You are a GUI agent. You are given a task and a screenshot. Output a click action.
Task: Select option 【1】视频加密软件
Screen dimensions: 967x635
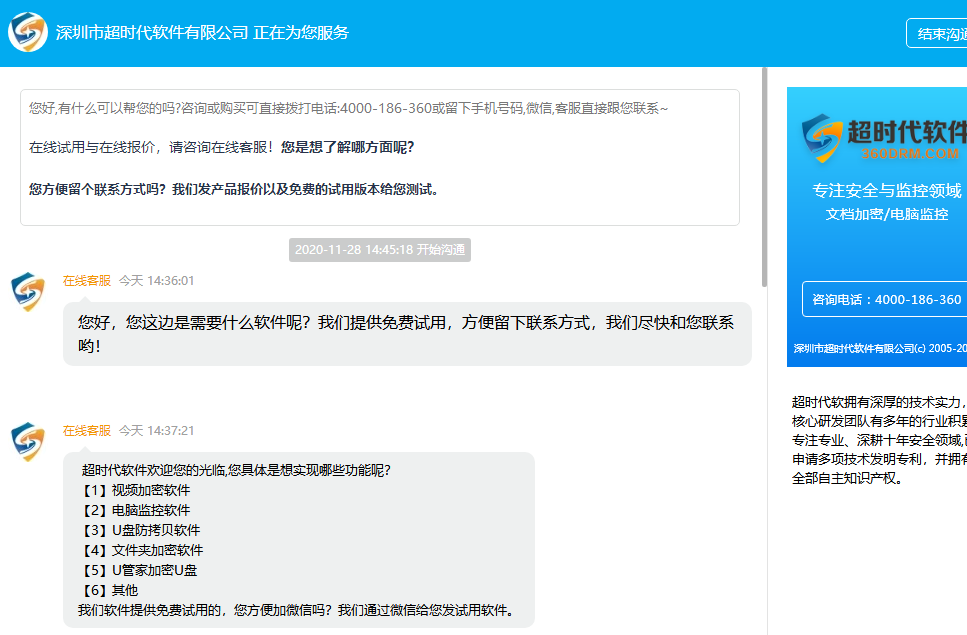(135, 490)
